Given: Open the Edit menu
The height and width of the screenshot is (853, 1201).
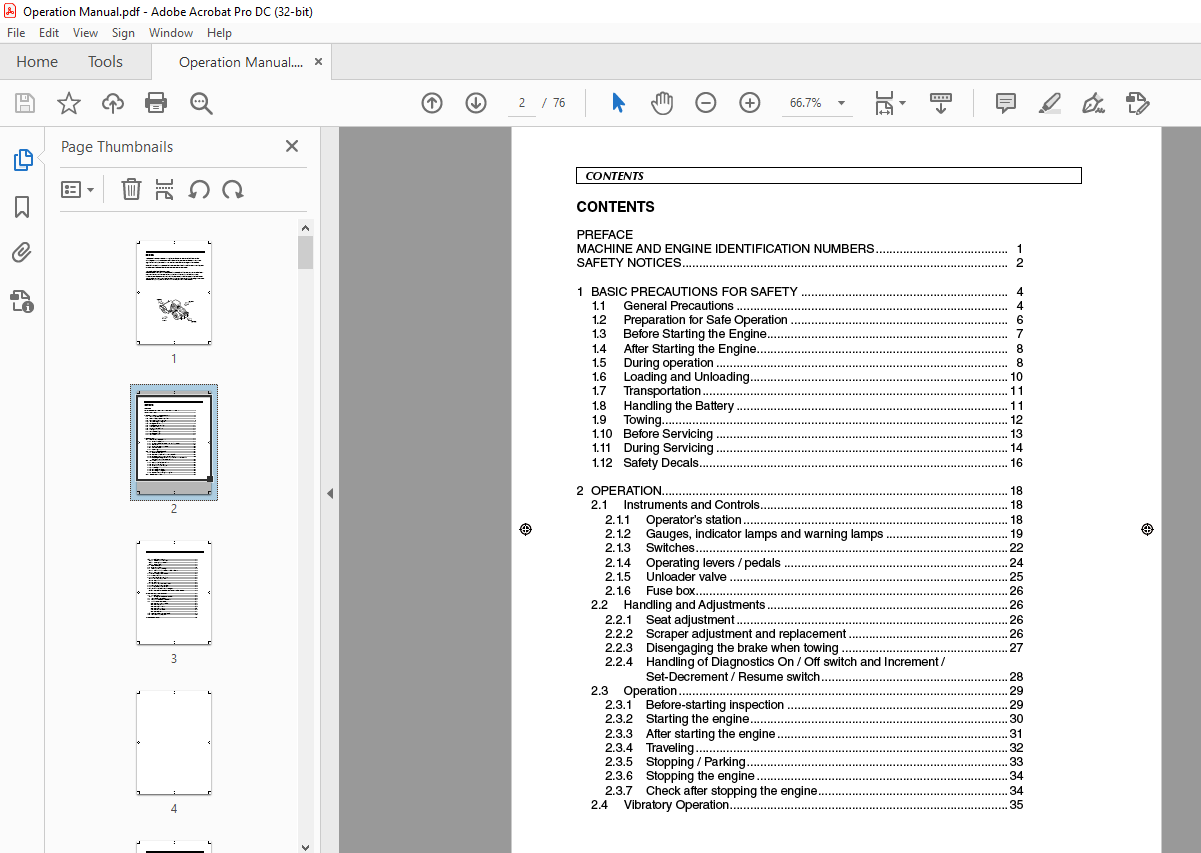Looking at the screenshot, I should (49, 33).
